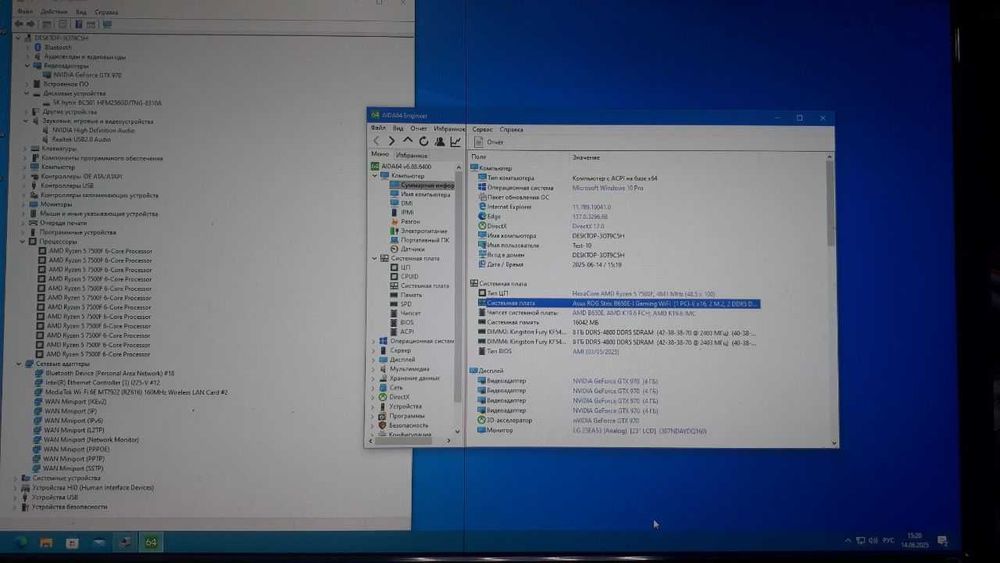Viewport: 1000px width, 563px height.
Task: Select the Программы node in AIDA64 tree
Action: 401,416
